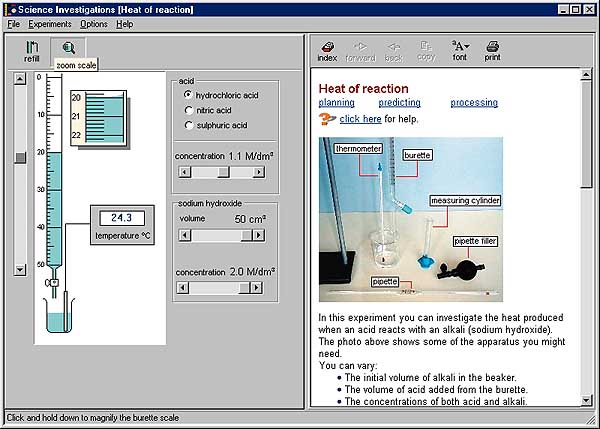Click the 'thermometer' label in photo
The width and height of the screenshot is (600, 429).
359,148
